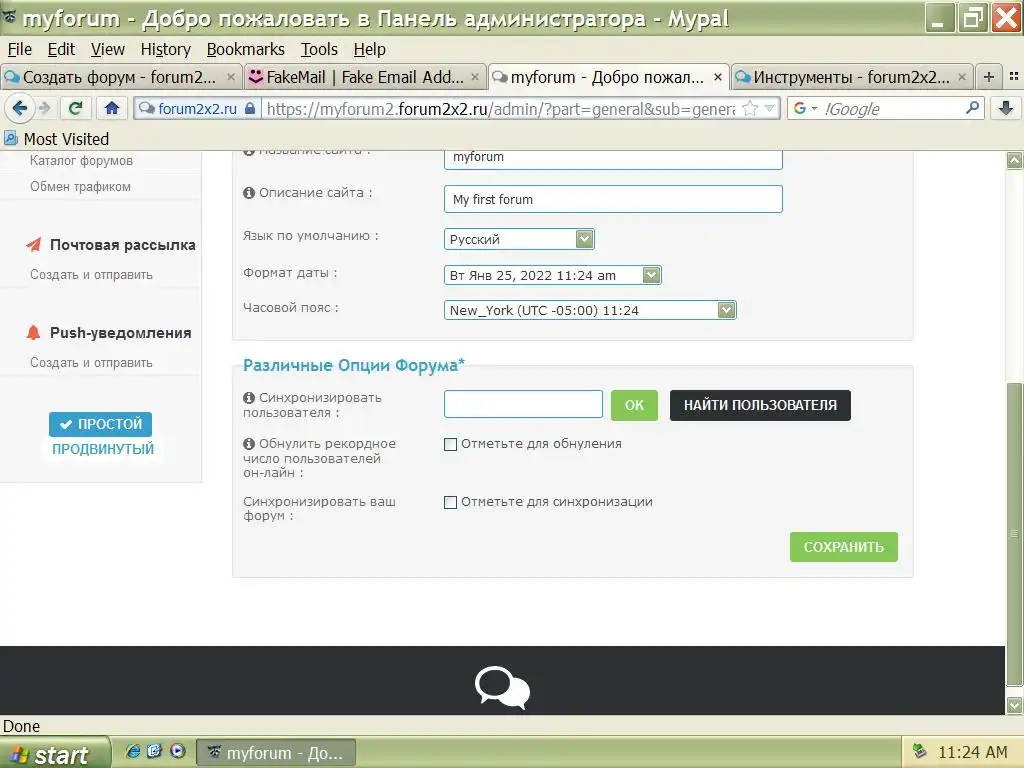Click the bell Push-уведомления icon
The height and width of the screenshot is (768, 1024).
tap(33, 332)
